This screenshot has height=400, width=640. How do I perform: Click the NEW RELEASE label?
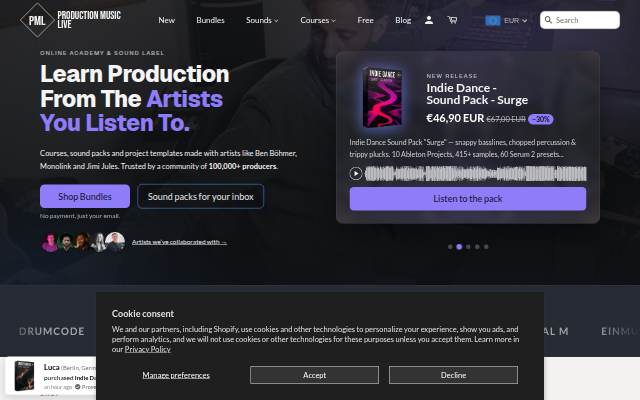point(452,76)
